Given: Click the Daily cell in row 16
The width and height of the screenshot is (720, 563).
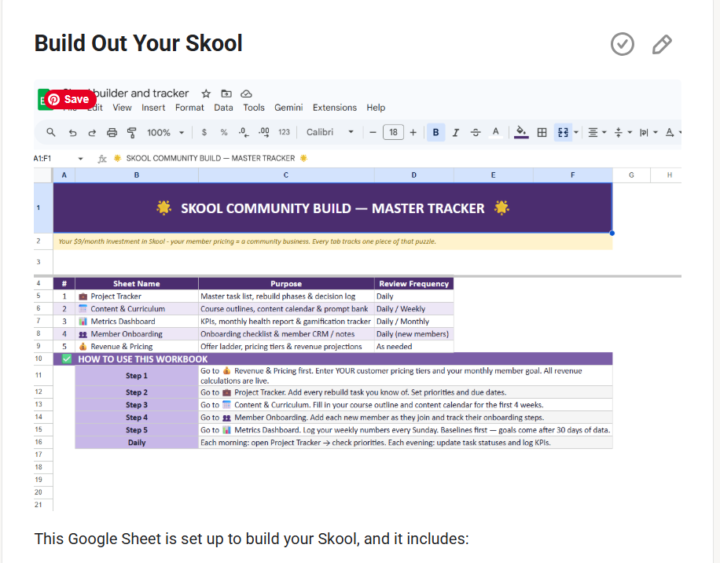Looking at the screenshot, I should [137, 443].
